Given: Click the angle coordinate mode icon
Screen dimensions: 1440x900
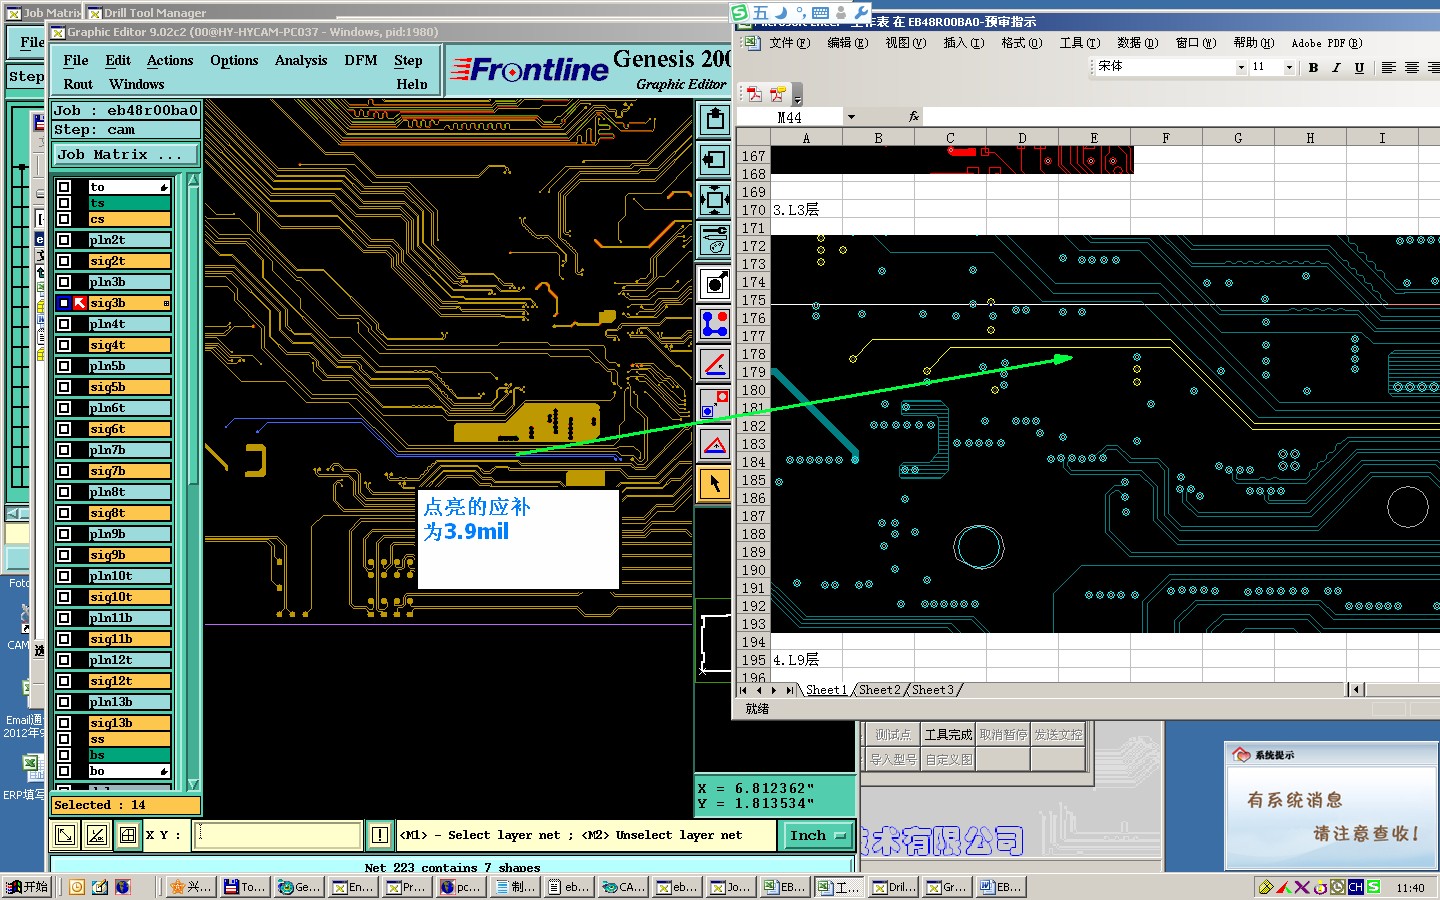Looking at the screenshot, I should (97, 835).
